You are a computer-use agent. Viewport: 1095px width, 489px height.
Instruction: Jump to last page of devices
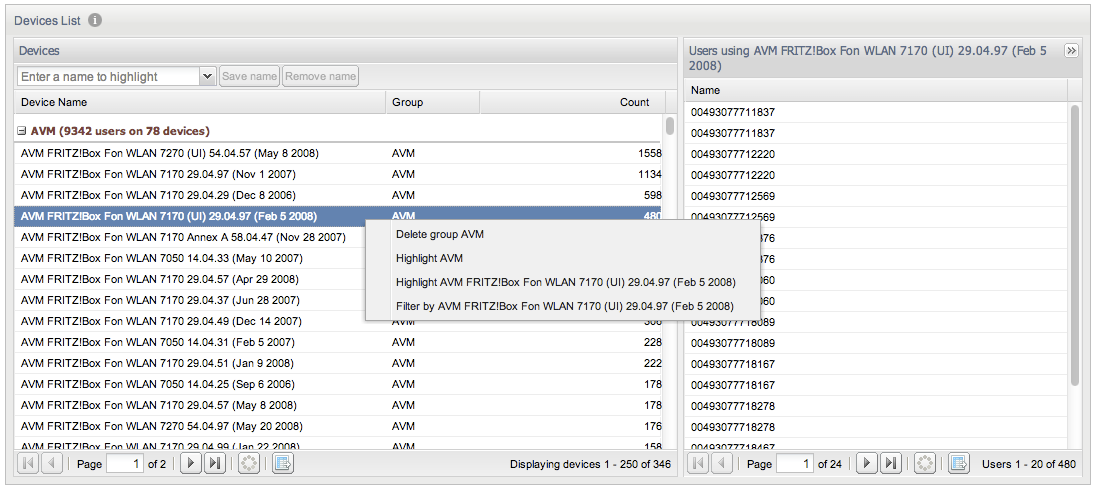click(x=214, y=464)
